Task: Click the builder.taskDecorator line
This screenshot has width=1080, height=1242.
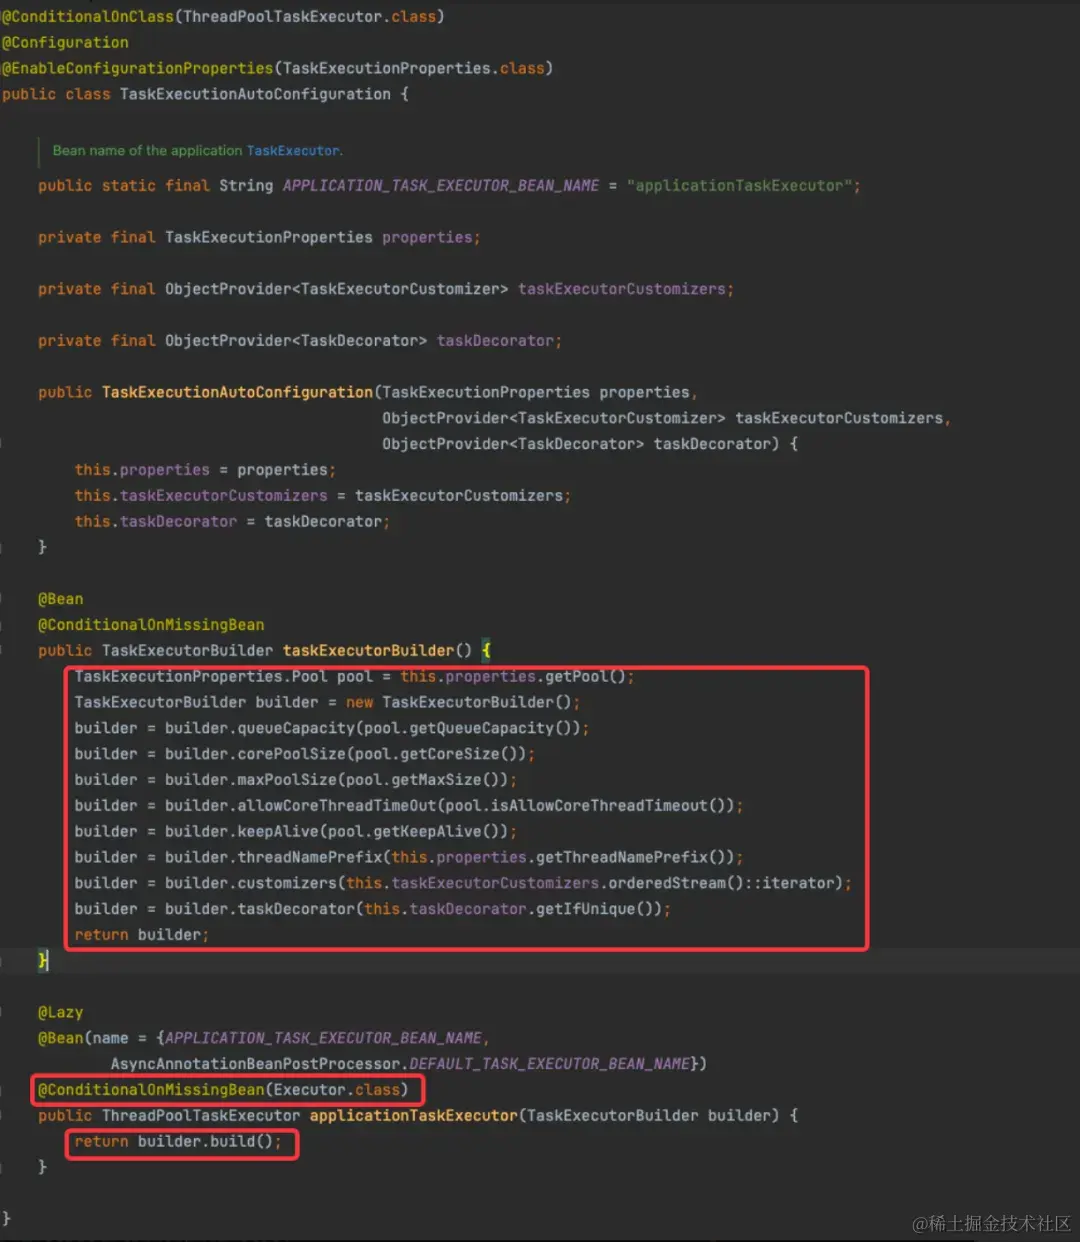Action: (373, 909)
